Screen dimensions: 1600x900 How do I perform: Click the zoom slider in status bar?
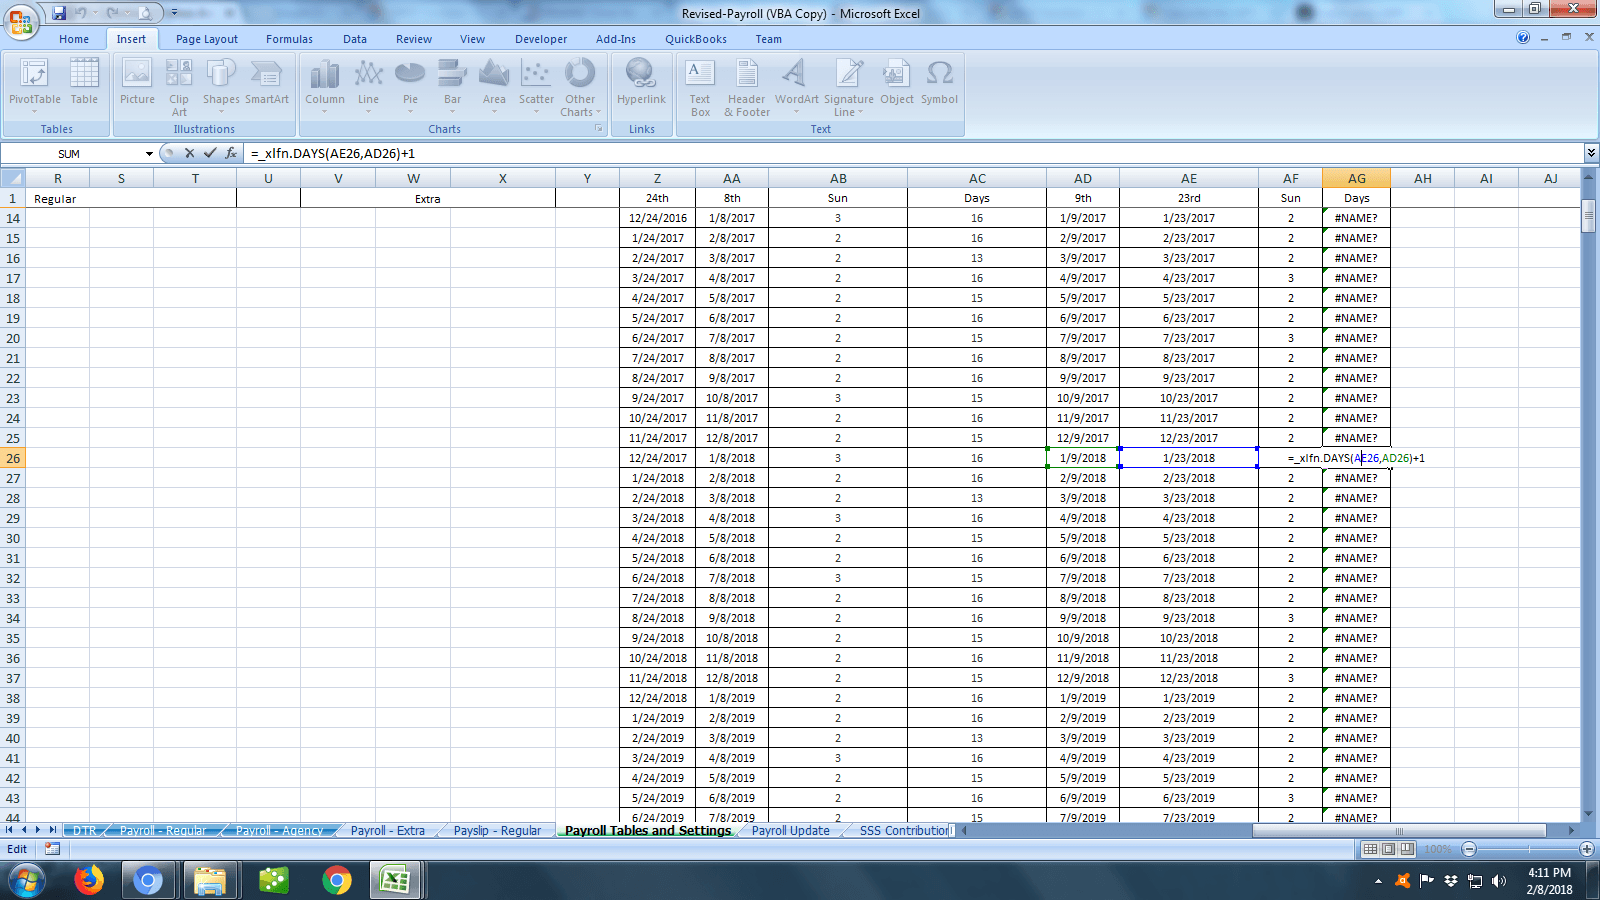point(1527,849)
